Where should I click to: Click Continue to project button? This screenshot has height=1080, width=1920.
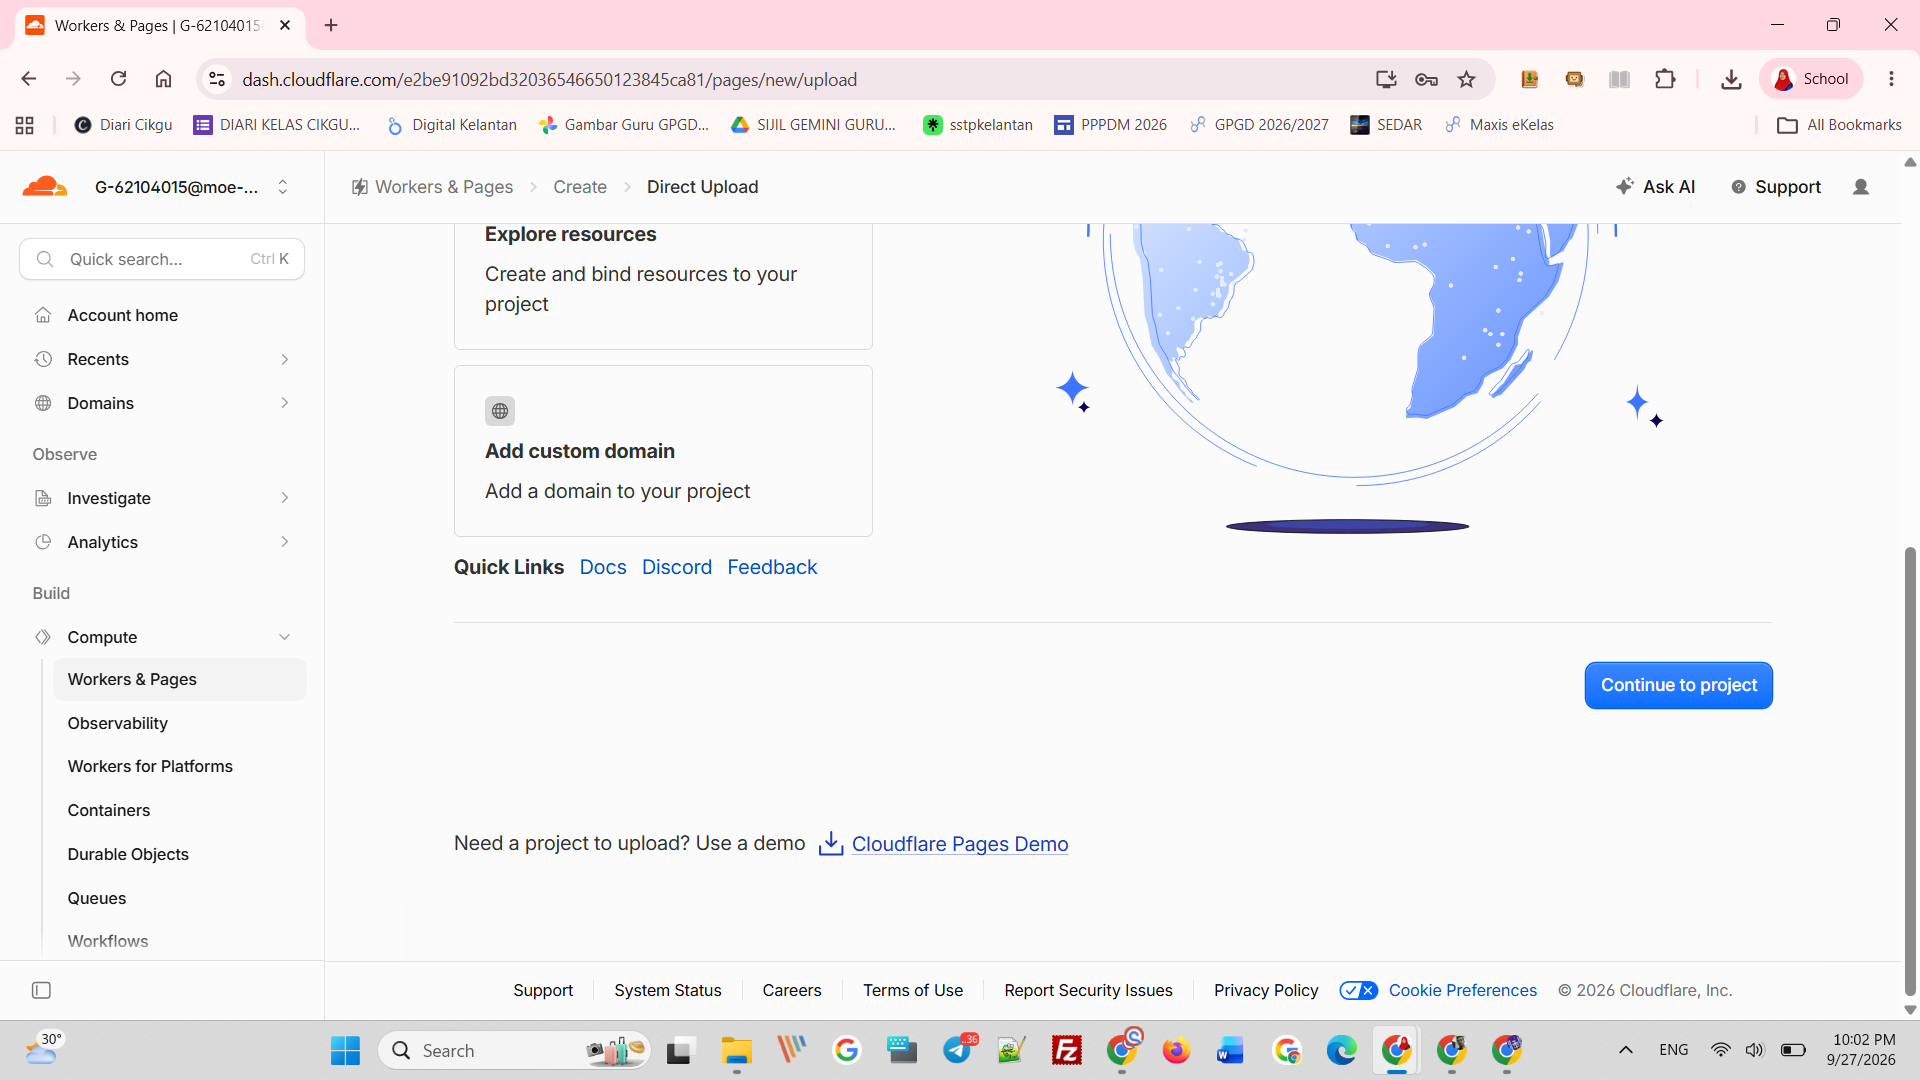coord(1679,685)
